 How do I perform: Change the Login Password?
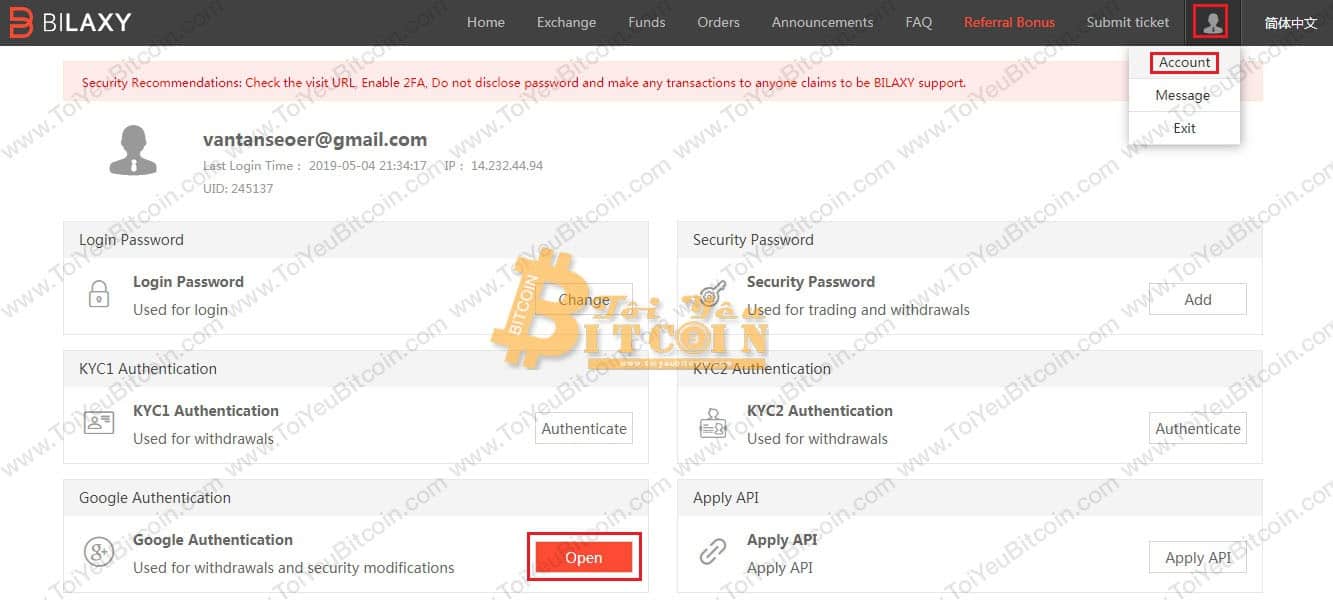click(x=584, y=299)
